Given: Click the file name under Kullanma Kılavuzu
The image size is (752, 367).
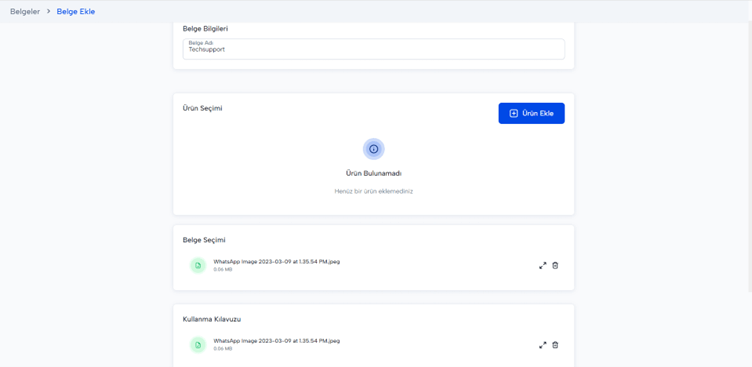Looking at the screenshot, I should click(277, 341).
